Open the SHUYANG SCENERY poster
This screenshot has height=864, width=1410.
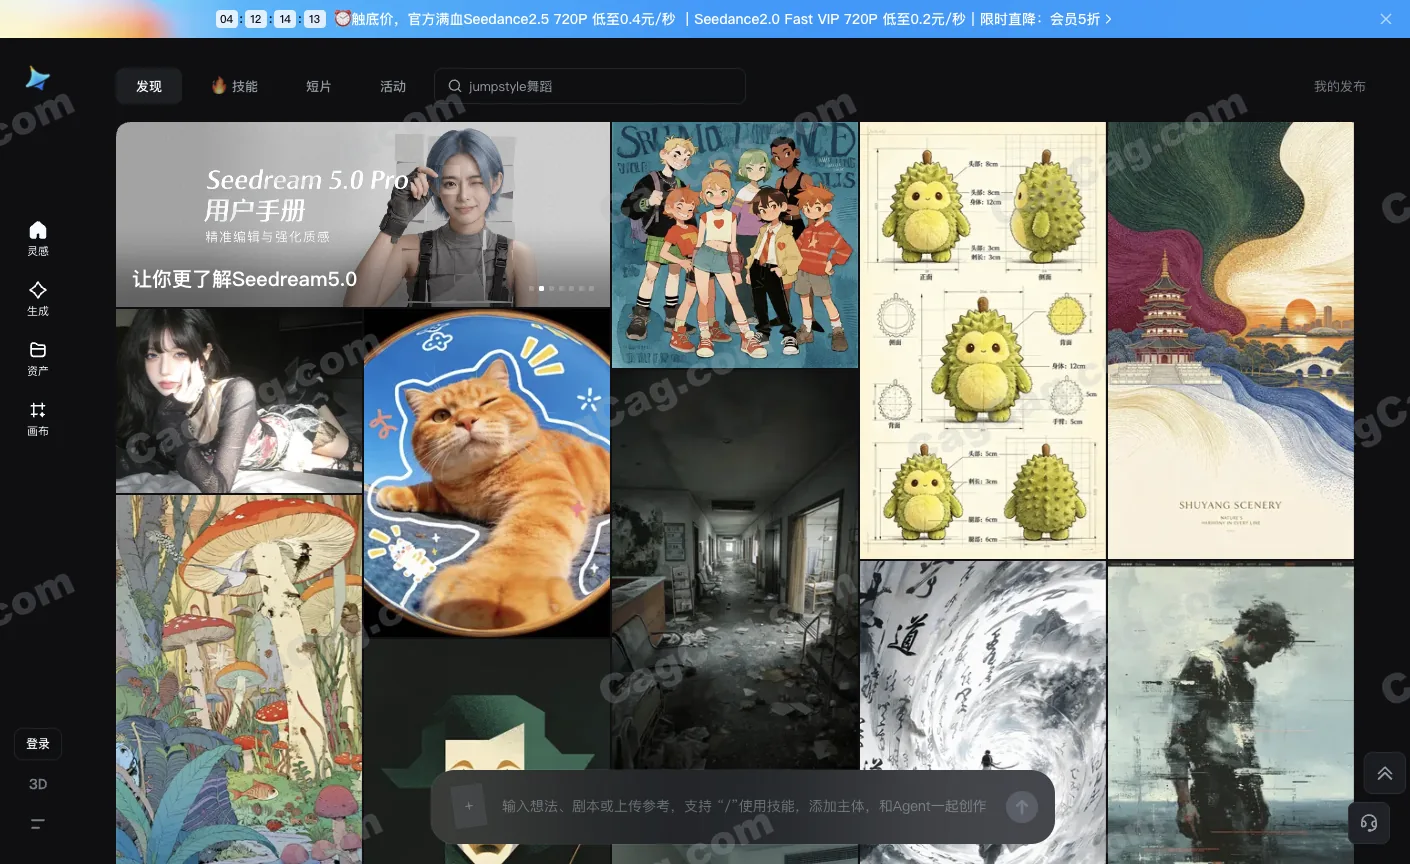click(1231, 340)
